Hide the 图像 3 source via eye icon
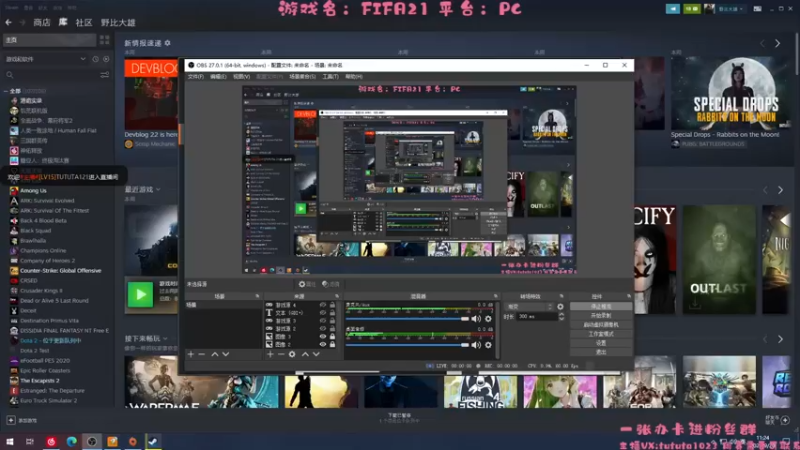Viewport: 800px width, 450px height. (x=322, y=337)
